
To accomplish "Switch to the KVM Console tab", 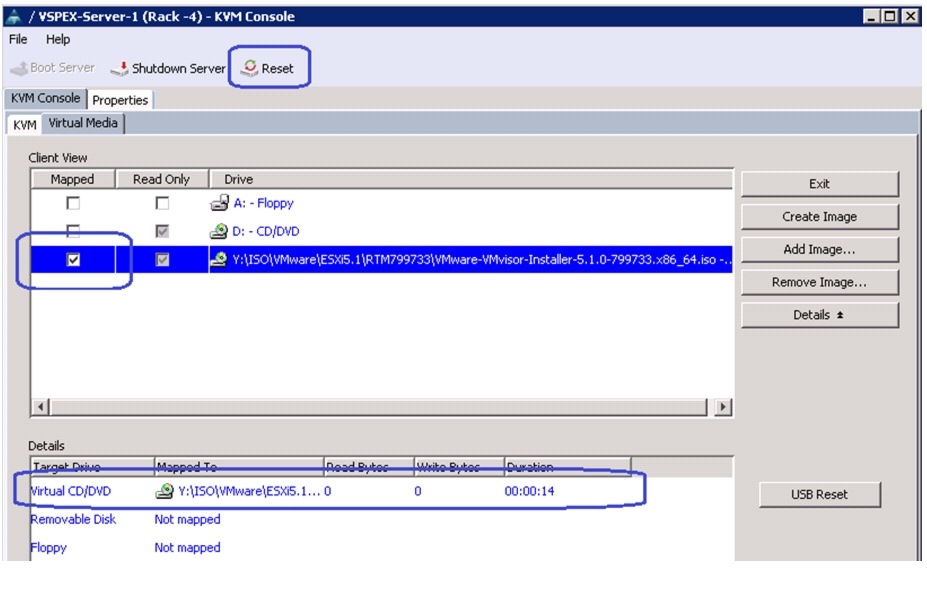I will (46, 98).
